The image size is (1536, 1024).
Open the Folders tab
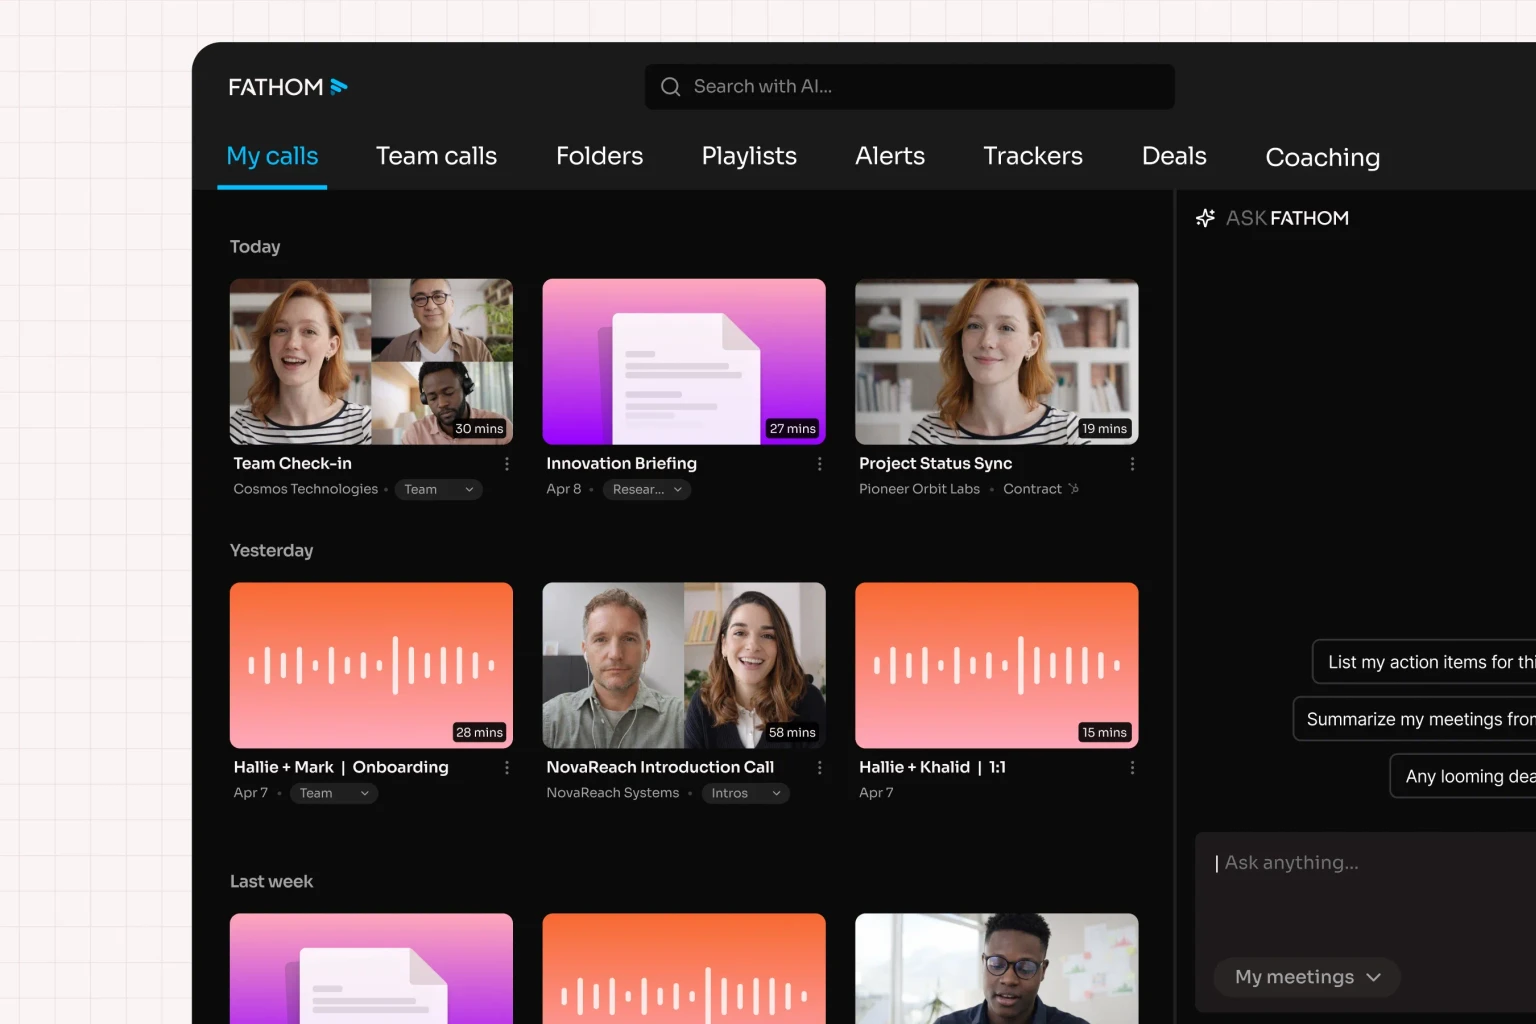599,156
